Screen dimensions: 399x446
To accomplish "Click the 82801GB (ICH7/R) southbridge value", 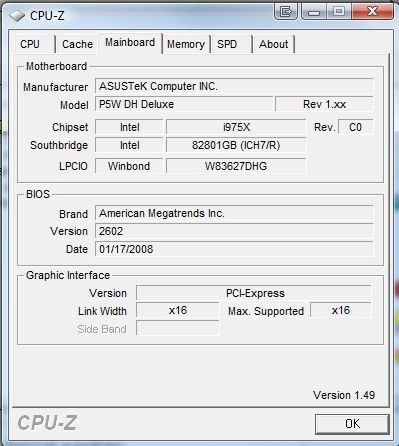I will pyautogui.click(x=236, y=145).
